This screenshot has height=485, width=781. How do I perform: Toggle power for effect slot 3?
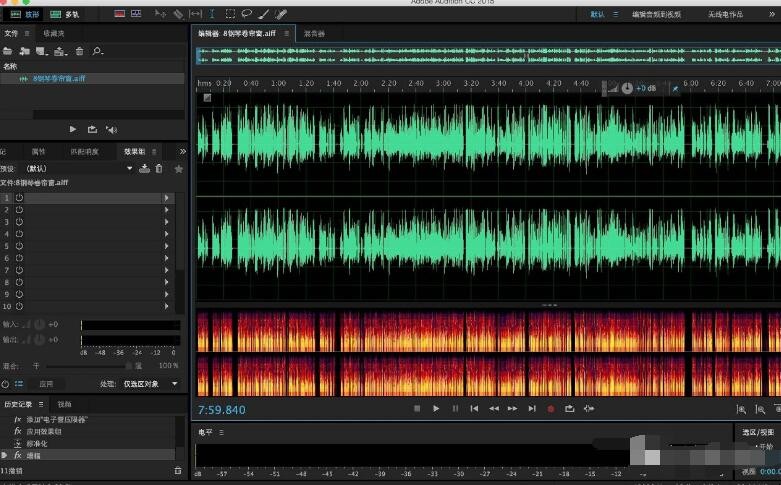pyautogui.click(x=19, y=222)
